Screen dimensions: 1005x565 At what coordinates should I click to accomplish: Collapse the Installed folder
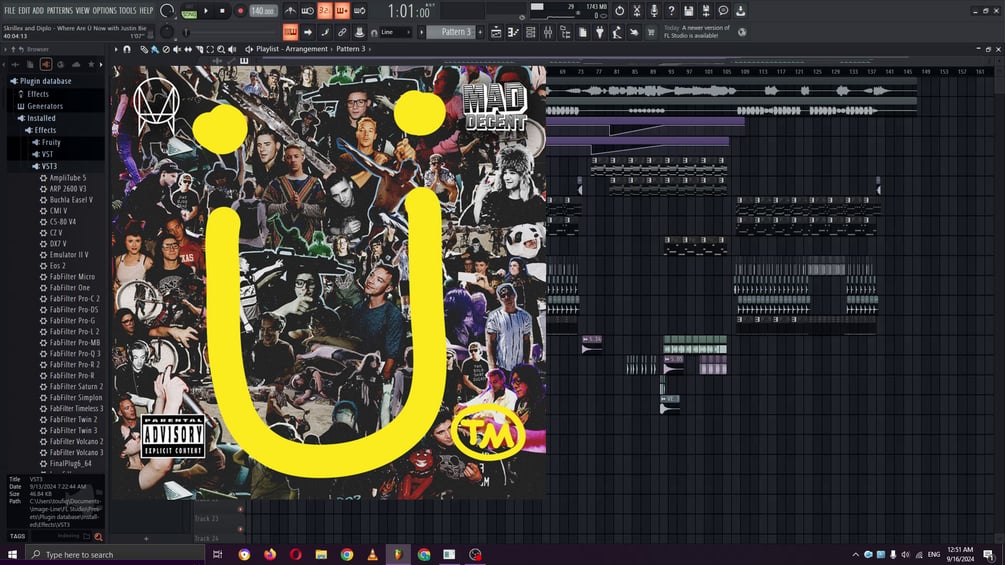pos(41,119)
